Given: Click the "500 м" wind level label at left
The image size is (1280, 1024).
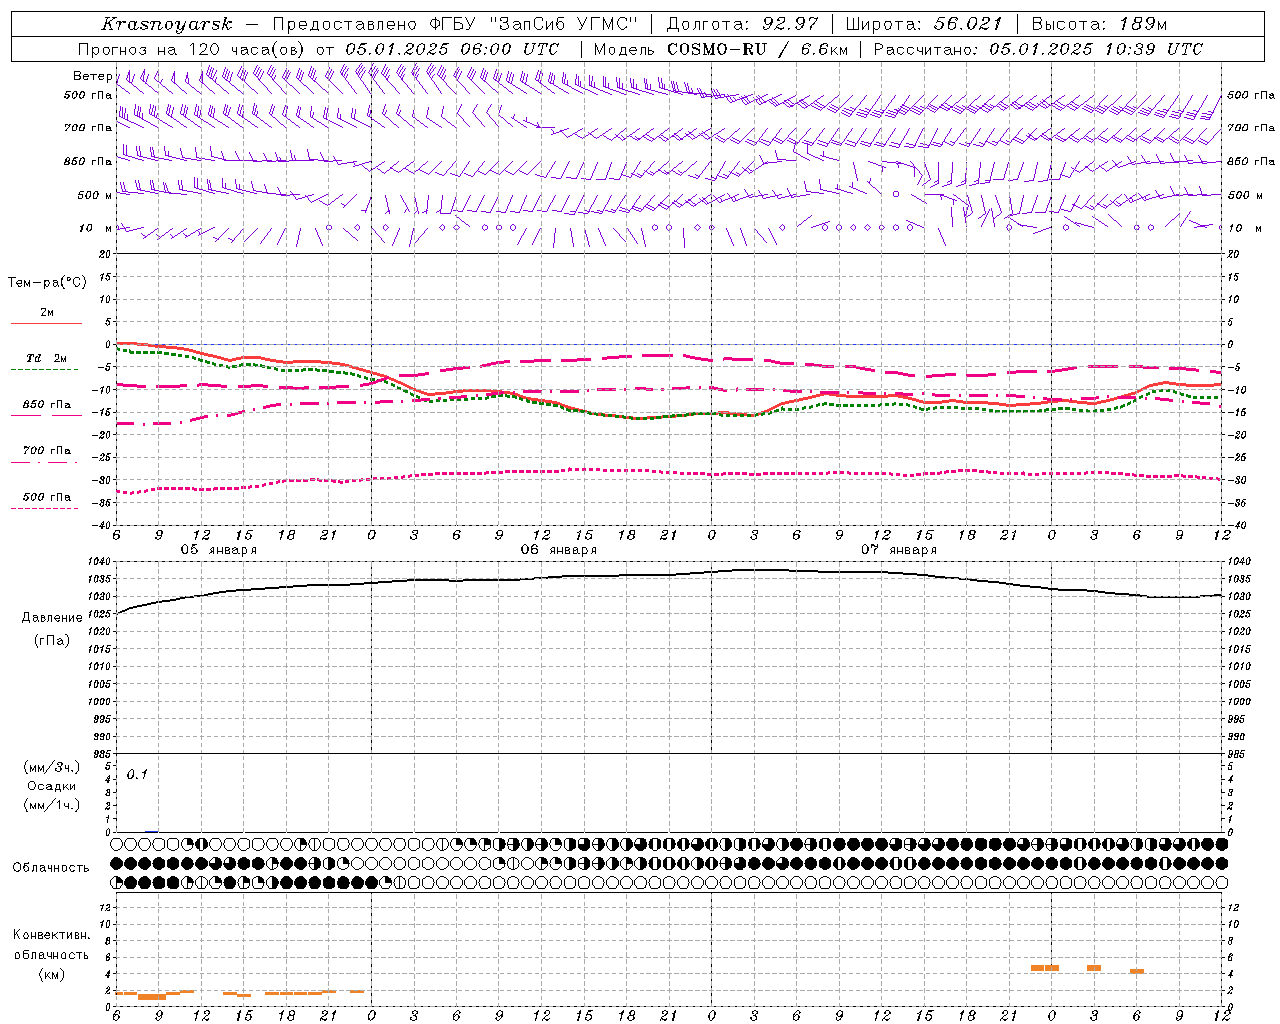Looking at the screenshot, I should (x=95, y=195).
